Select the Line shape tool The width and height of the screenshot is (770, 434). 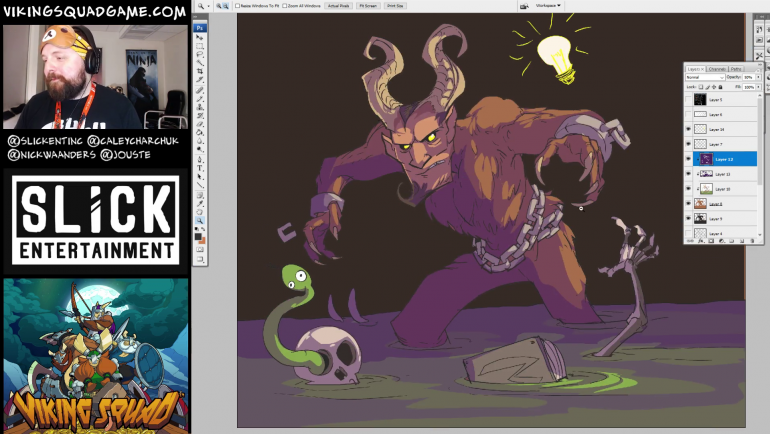[200, 186]
